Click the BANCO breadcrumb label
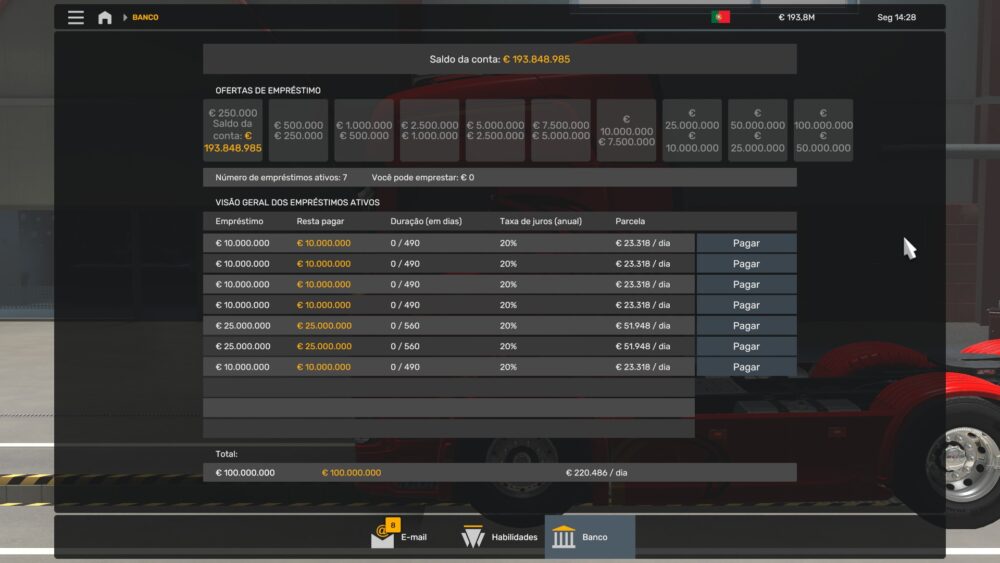This screenshot has width=1000, height=563. pos(145,17)
